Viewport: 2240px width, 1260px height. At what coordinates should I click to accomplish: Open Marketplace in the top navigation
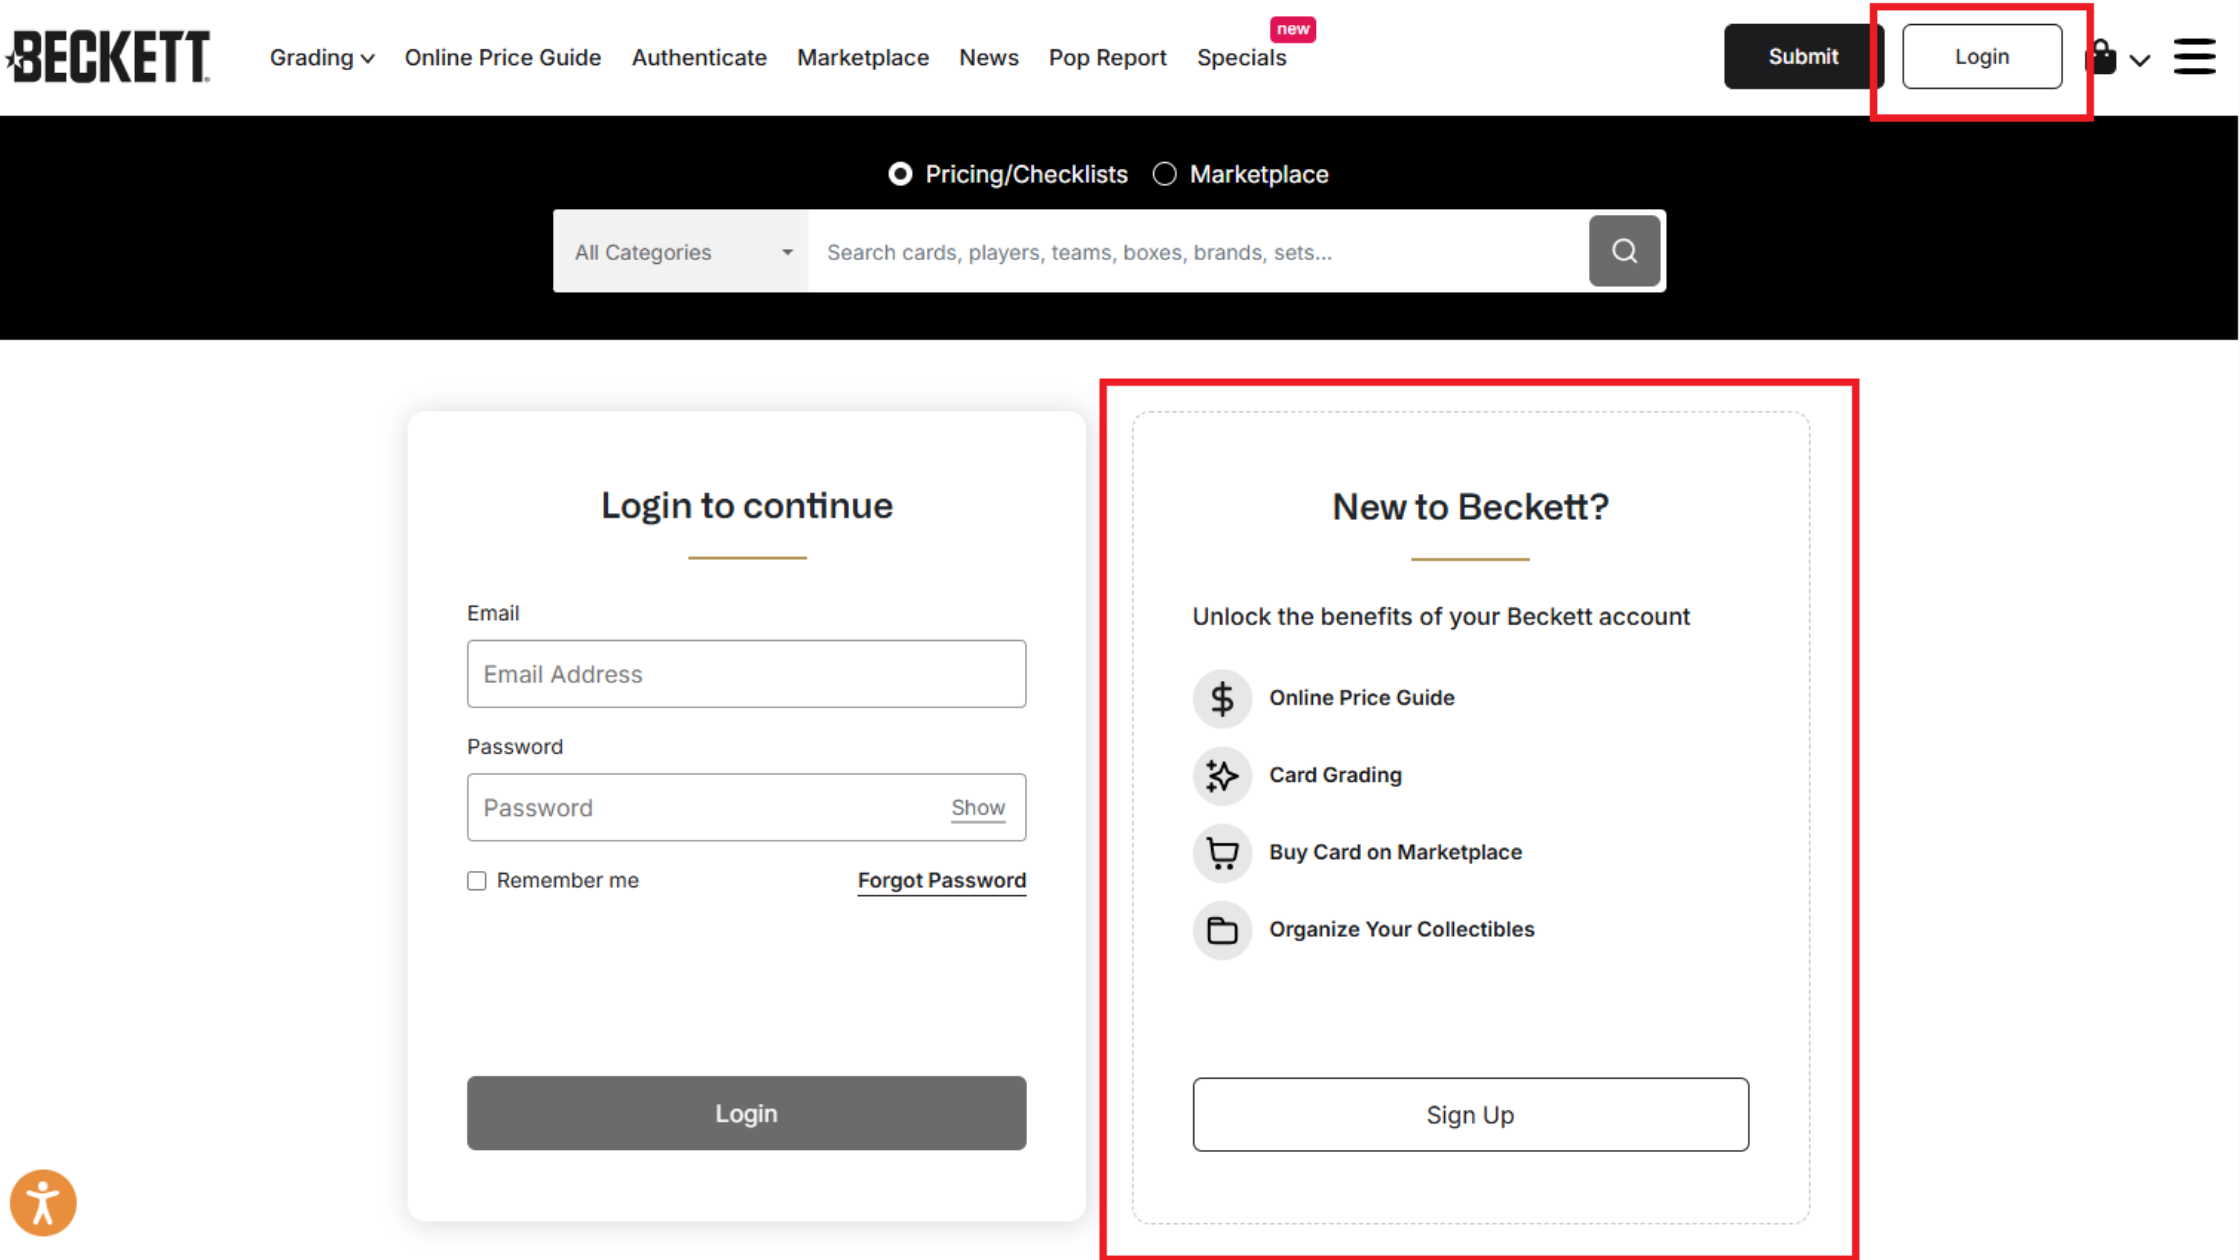click(x=863, y=58)
